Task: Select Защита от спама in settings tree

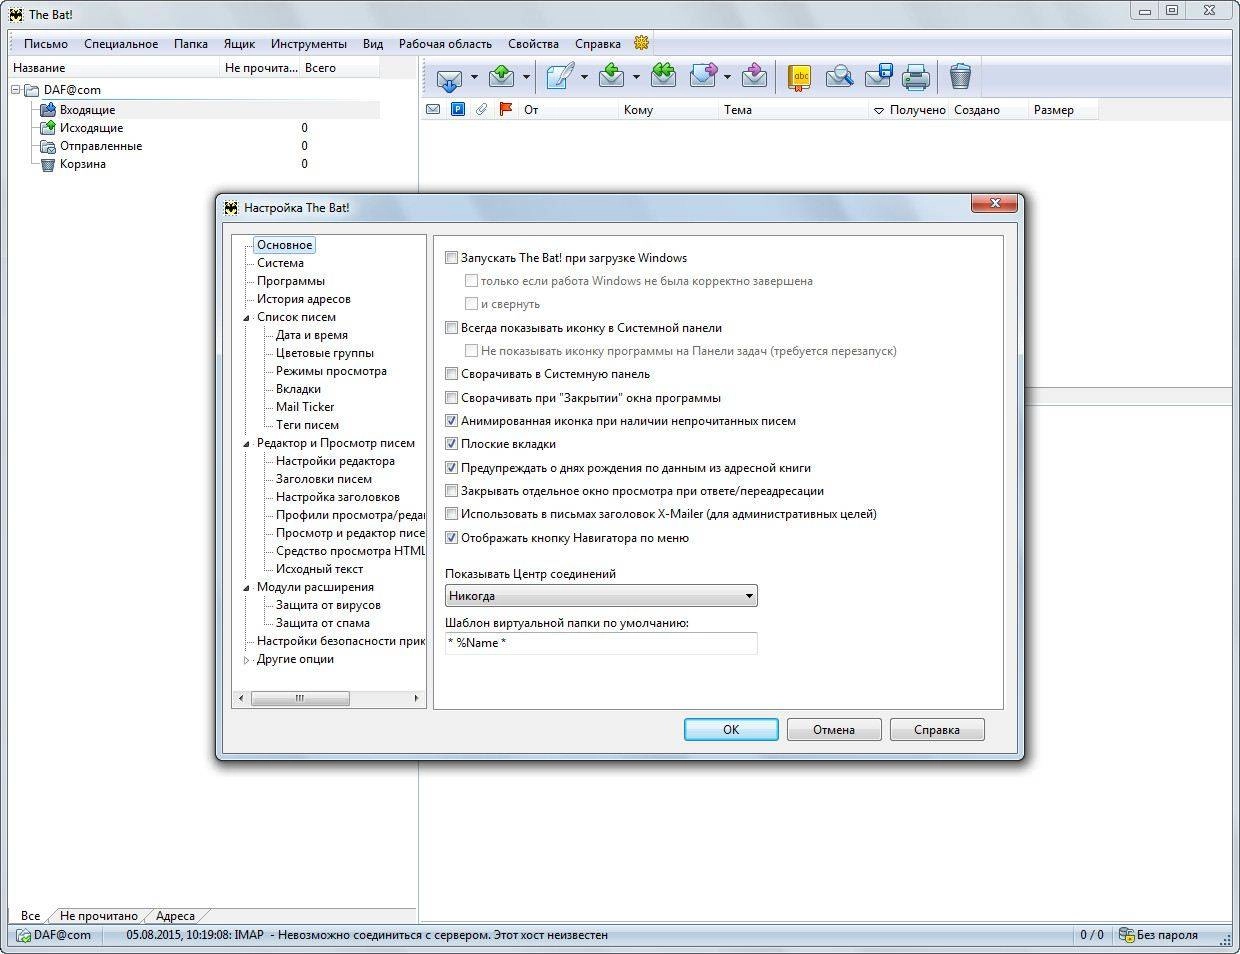Action: (323, 623)
